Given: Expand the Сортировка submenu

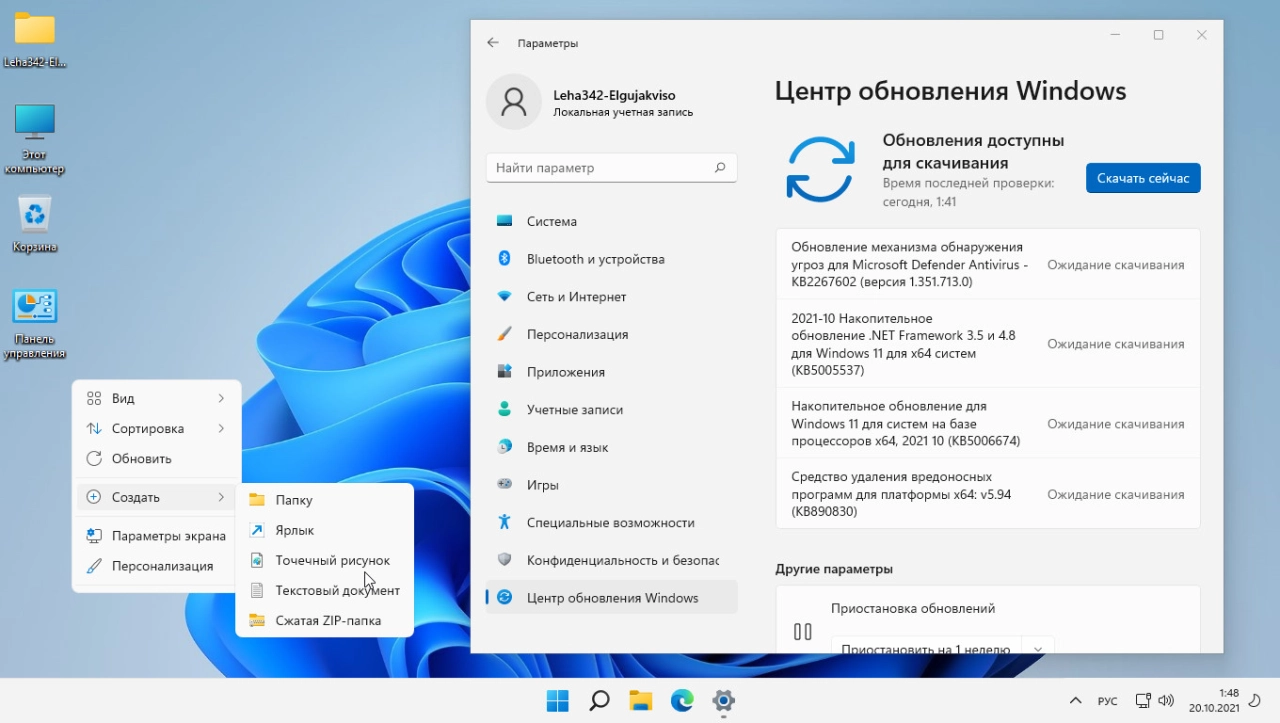Looking at the screenshot, I should pos(157,428).
